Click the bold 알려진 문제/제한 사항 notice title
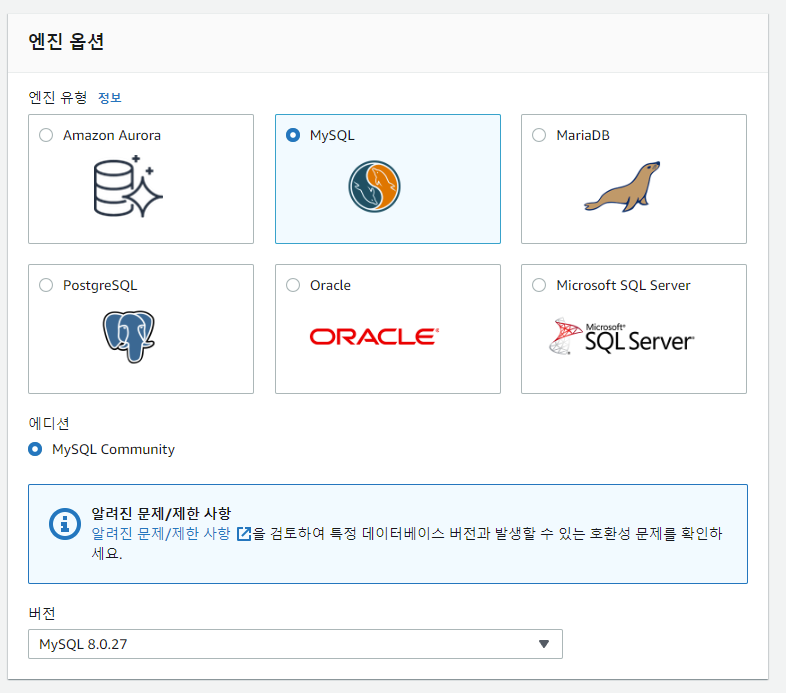Viewport: 786px width, 693px height. 161,513
